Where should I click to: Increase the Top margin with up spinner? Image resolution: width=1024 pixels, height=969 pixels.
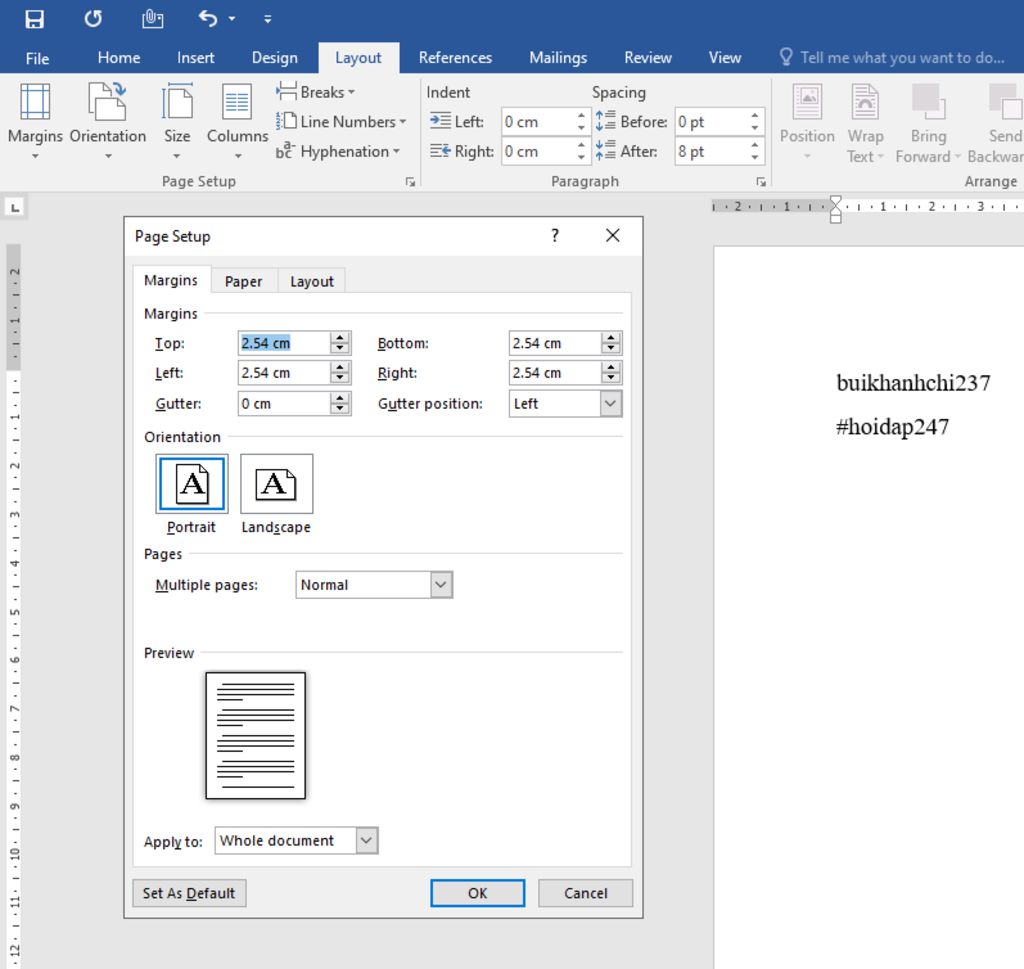click(340, 338)
